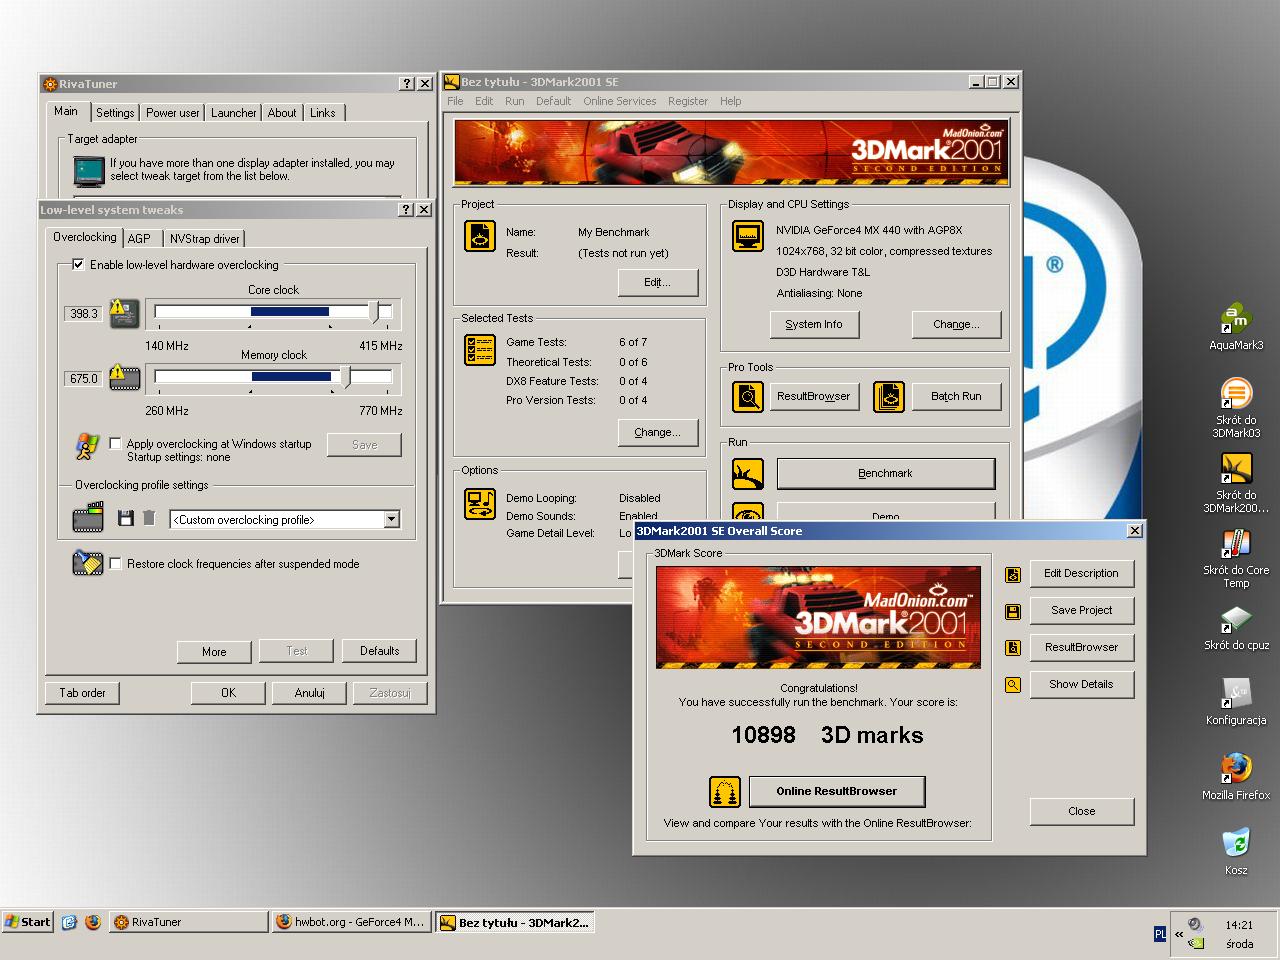The image size is (1280, 960).
Task: Open the File menu in 3DMark2001
Action: click(x=455, y=101)
